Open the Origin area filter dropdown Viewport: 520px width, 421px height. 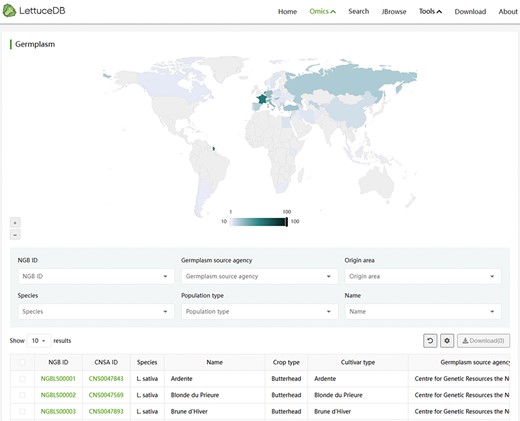click(x=423, y=276)
